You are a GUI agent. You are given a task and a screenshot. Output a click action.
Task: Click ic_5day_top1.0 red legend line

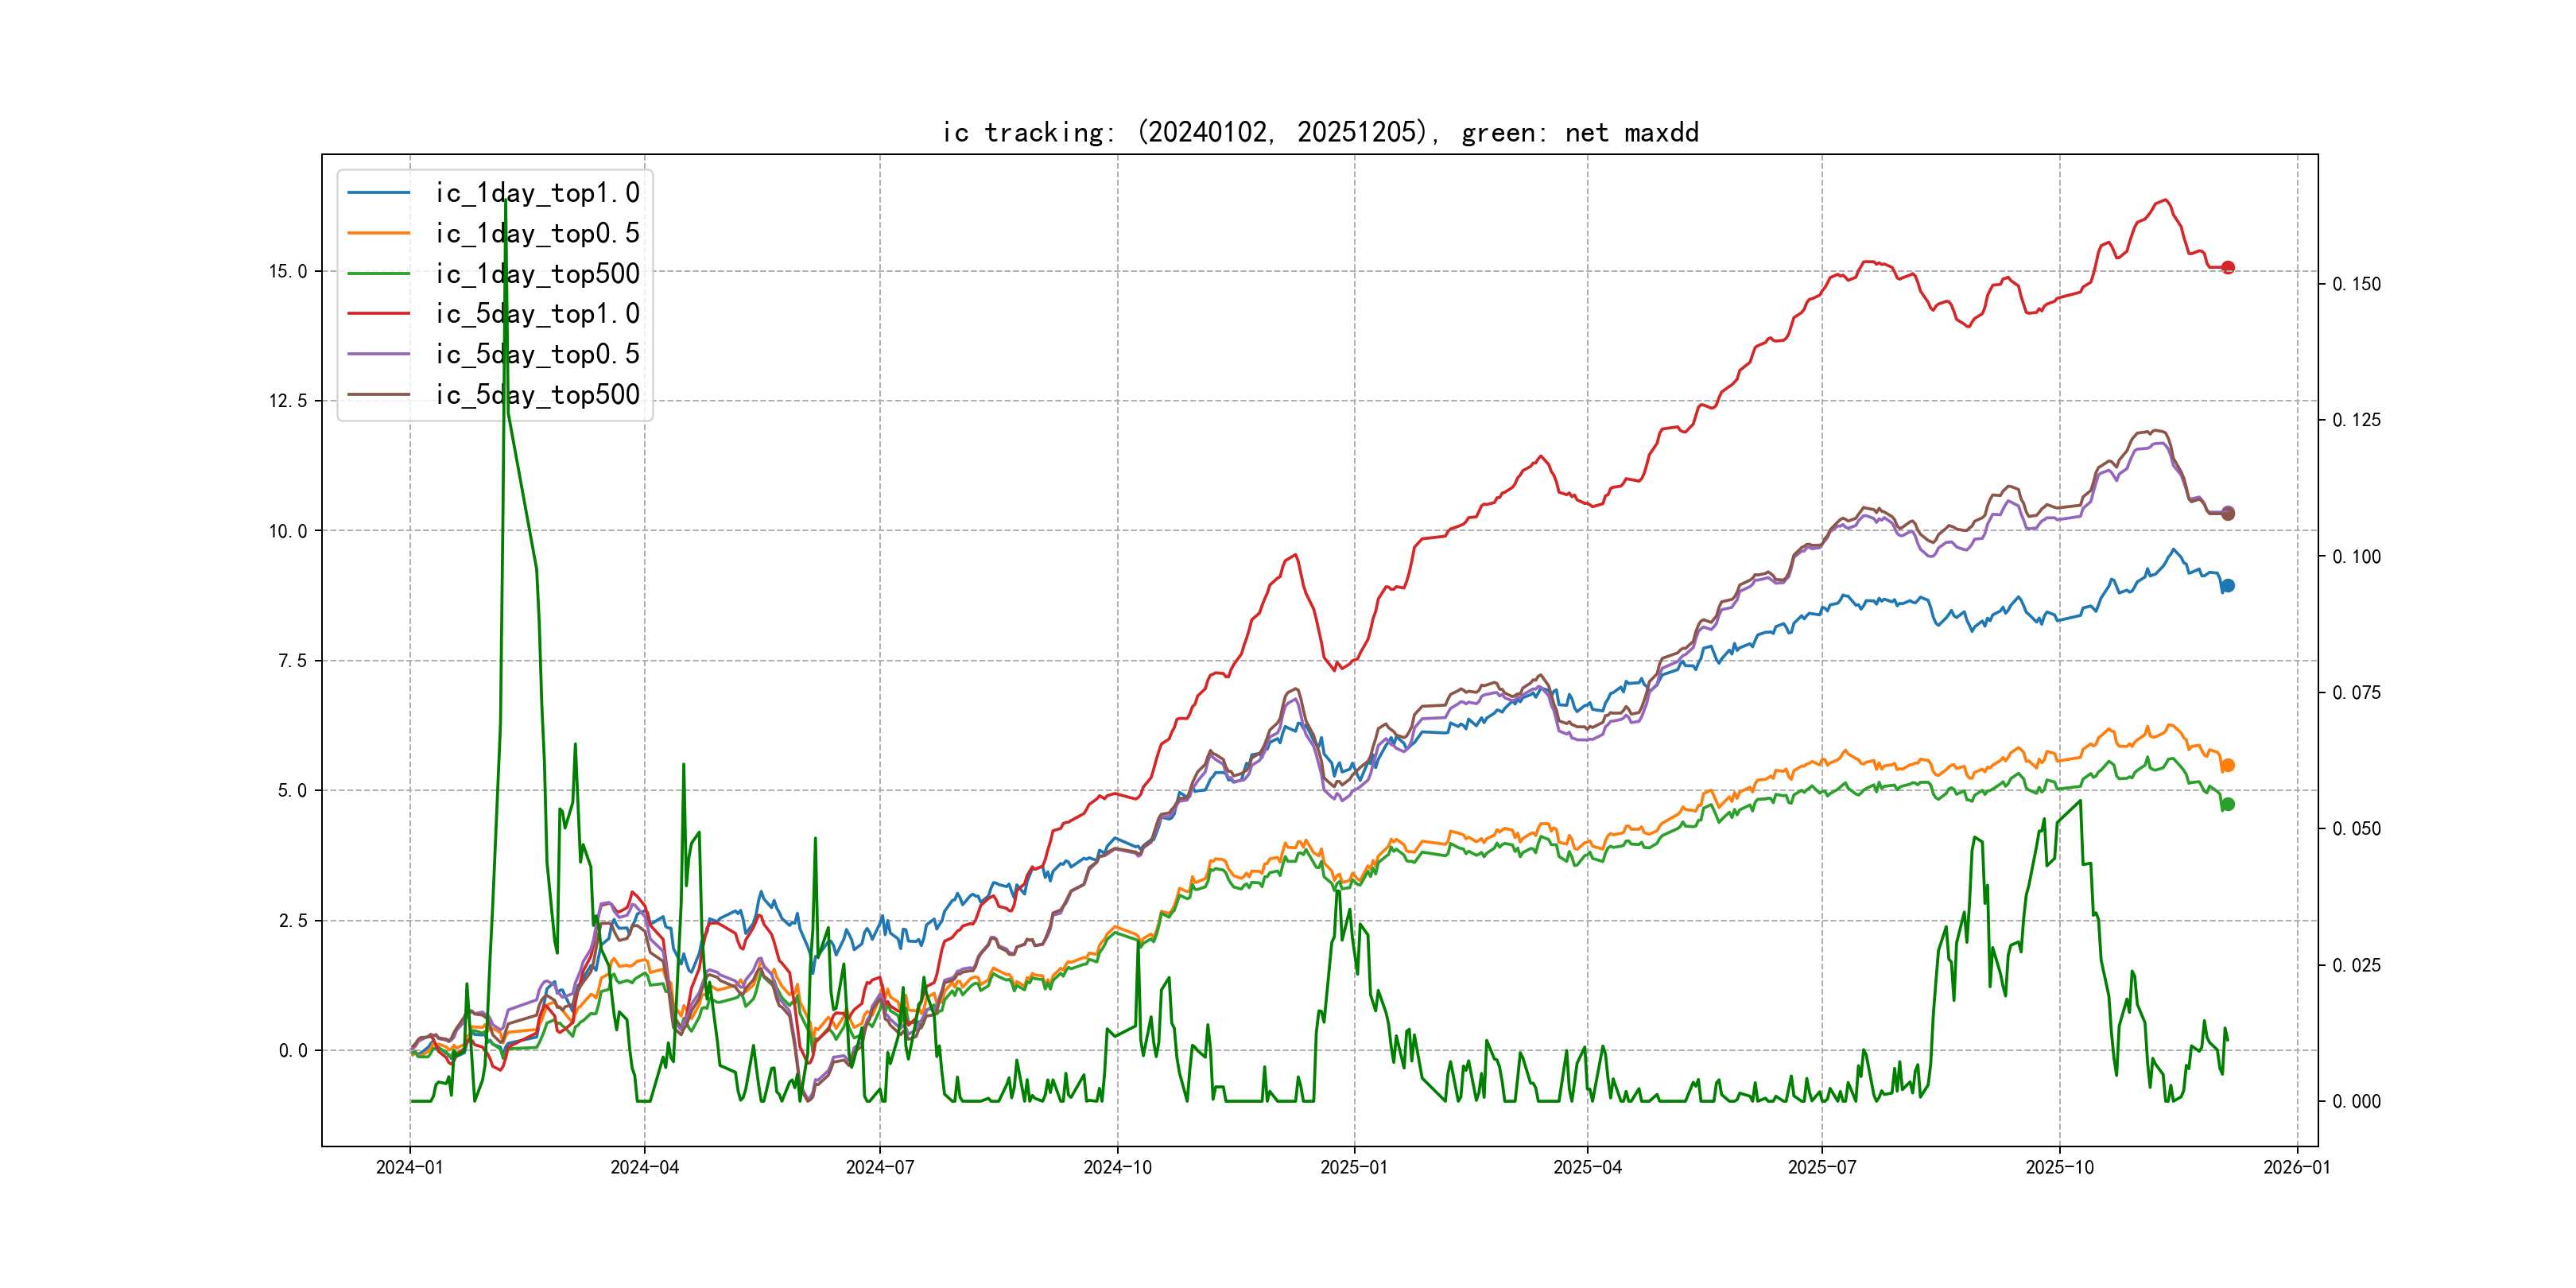pyautogui.click(x=378, y=313)
